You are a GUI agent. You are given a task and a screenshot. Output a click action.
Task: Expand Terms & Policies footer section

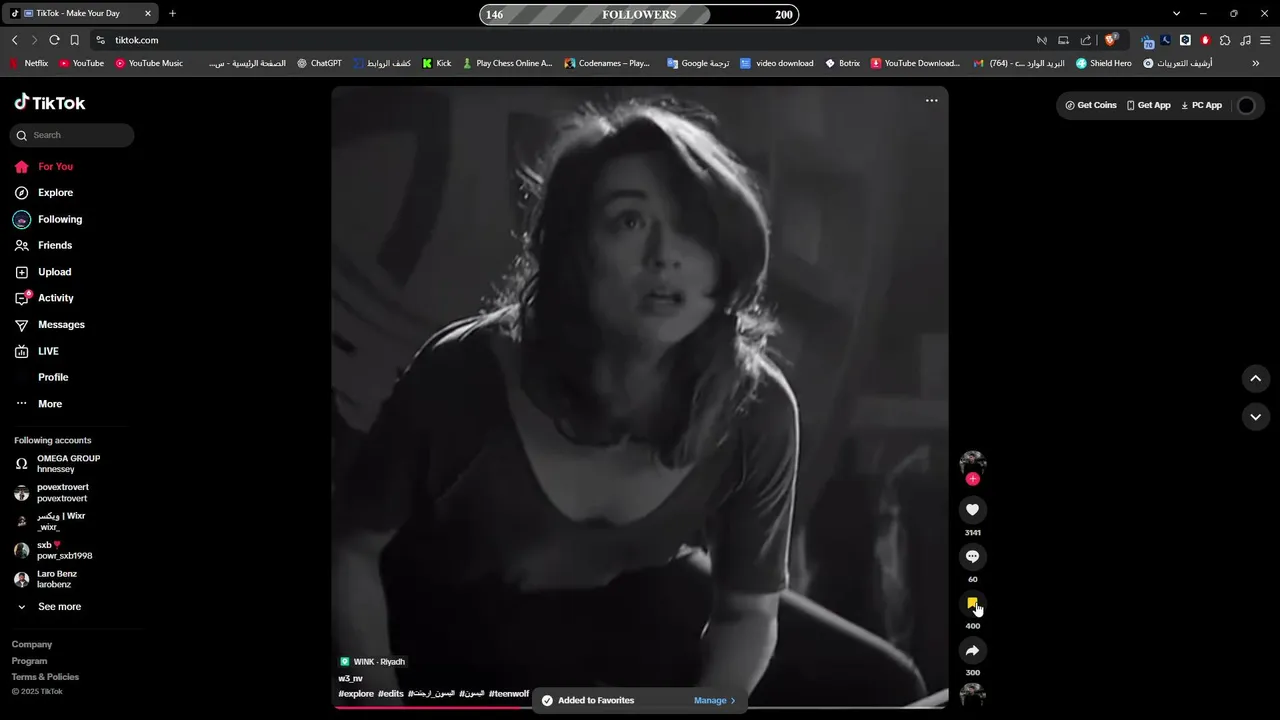45,677
